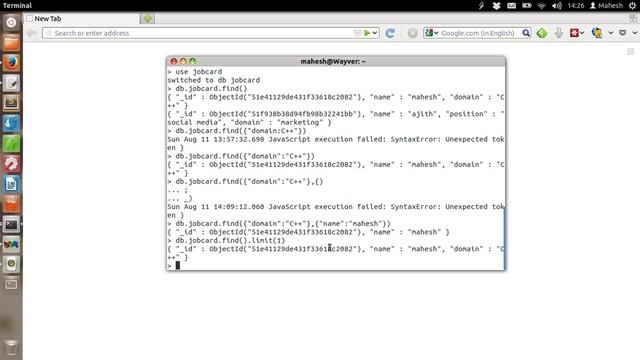Click the power lightning indicator in panel
640x360 pixels.
[x=482, y=6]
